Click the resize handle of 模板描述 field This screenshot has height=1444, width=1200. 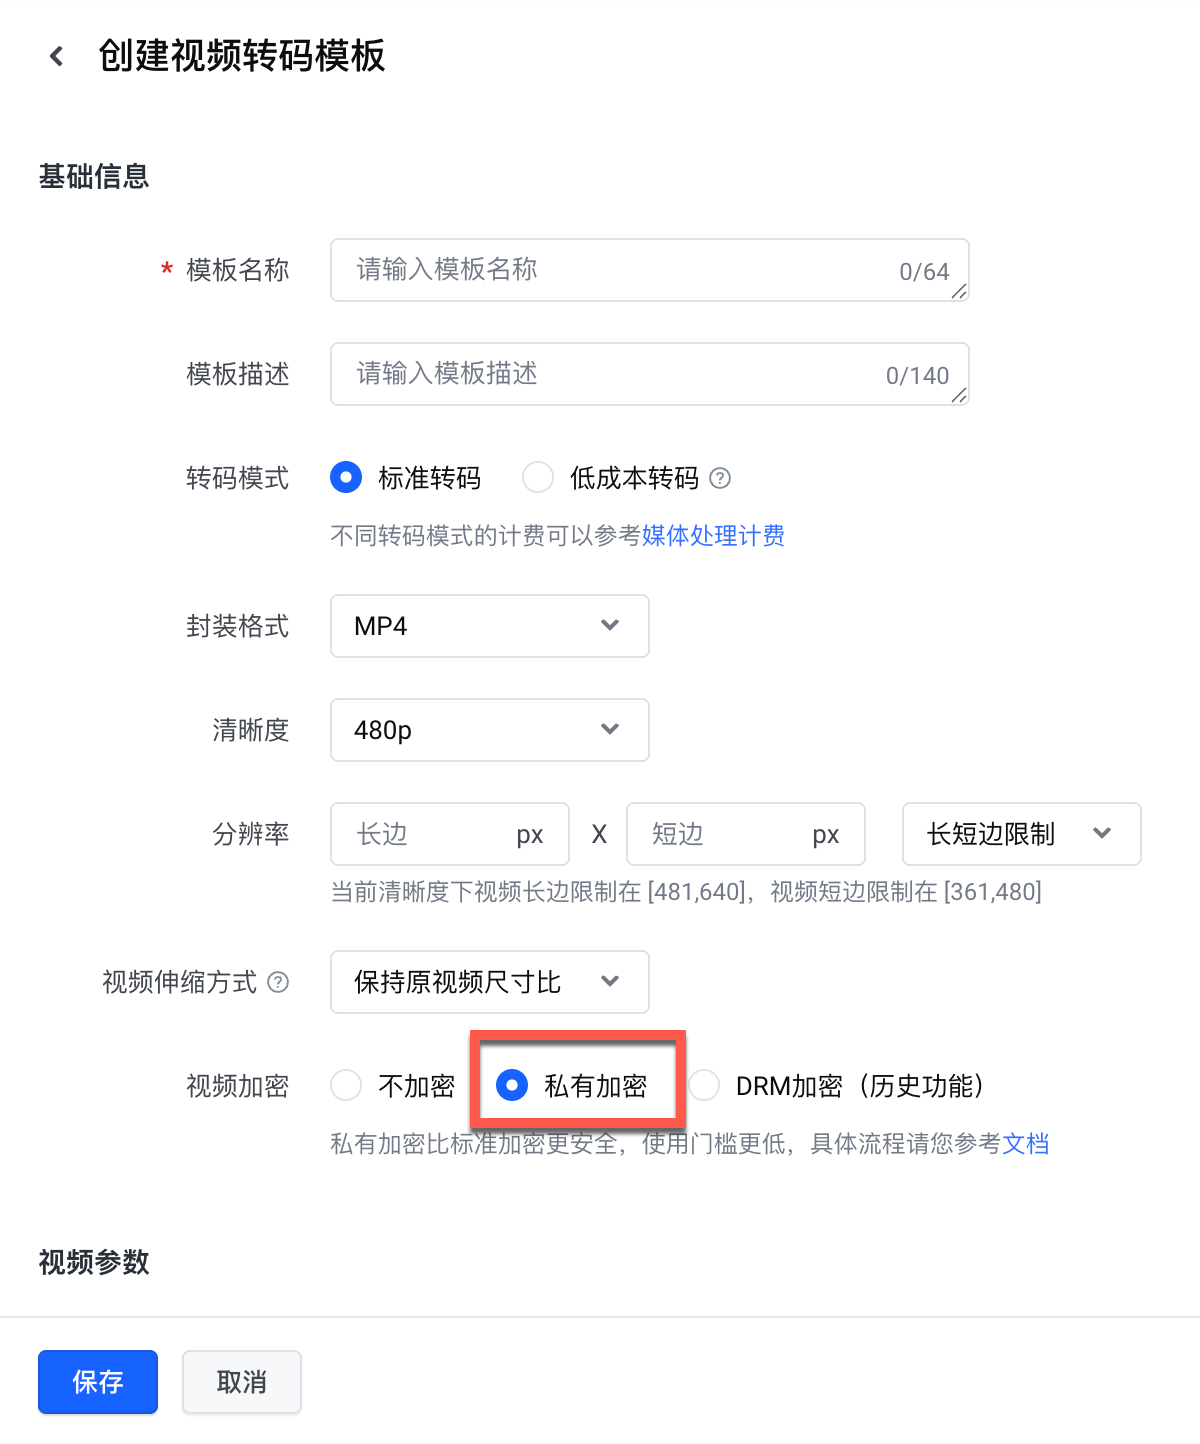tap(959, 395)
